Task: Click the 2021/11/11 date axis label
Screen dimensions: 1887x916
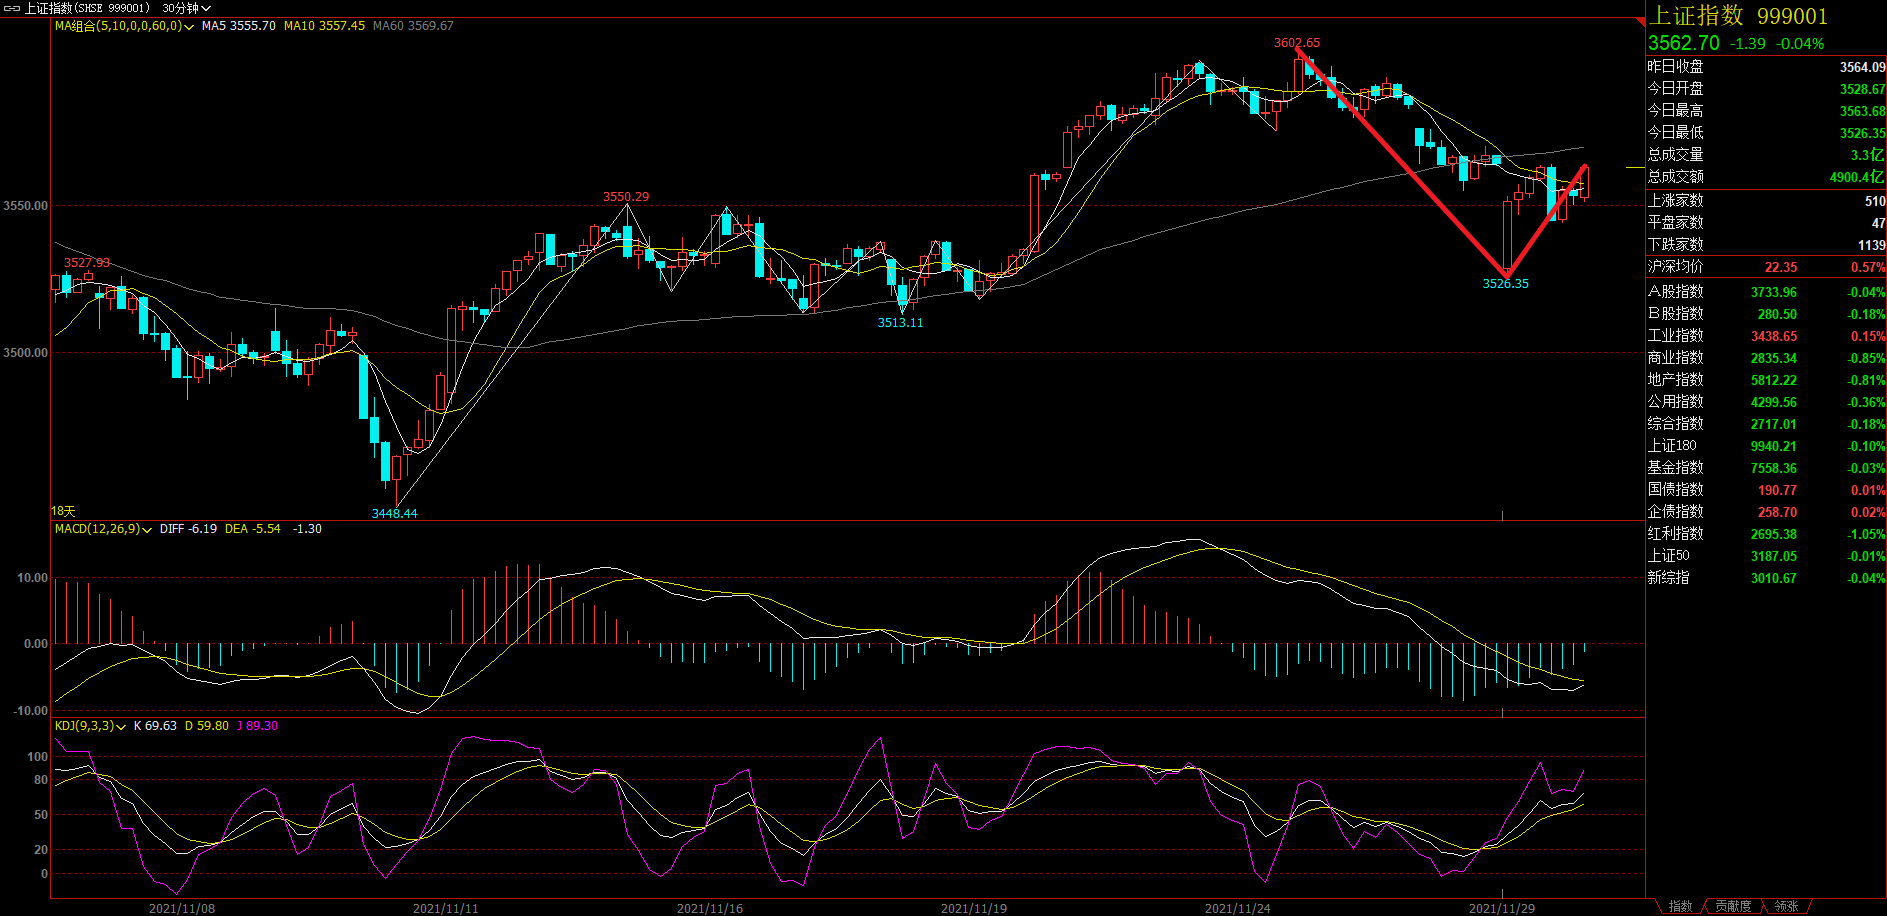Action: pyautogui.click(x=445, y=908)
